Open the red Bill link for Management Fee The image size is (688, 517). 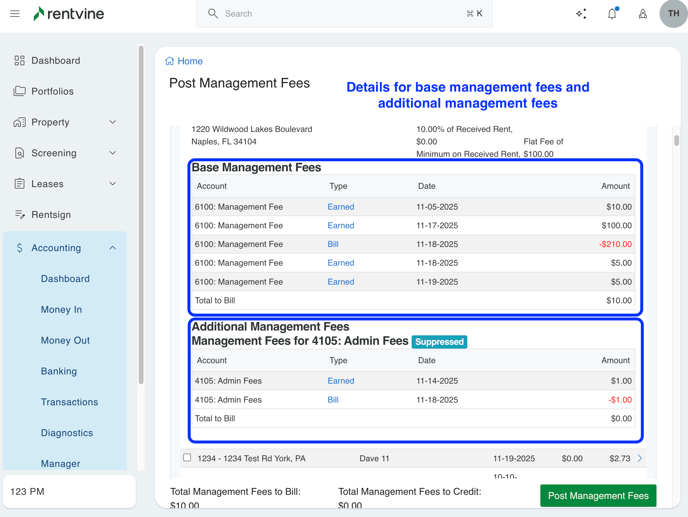point(333,244)
